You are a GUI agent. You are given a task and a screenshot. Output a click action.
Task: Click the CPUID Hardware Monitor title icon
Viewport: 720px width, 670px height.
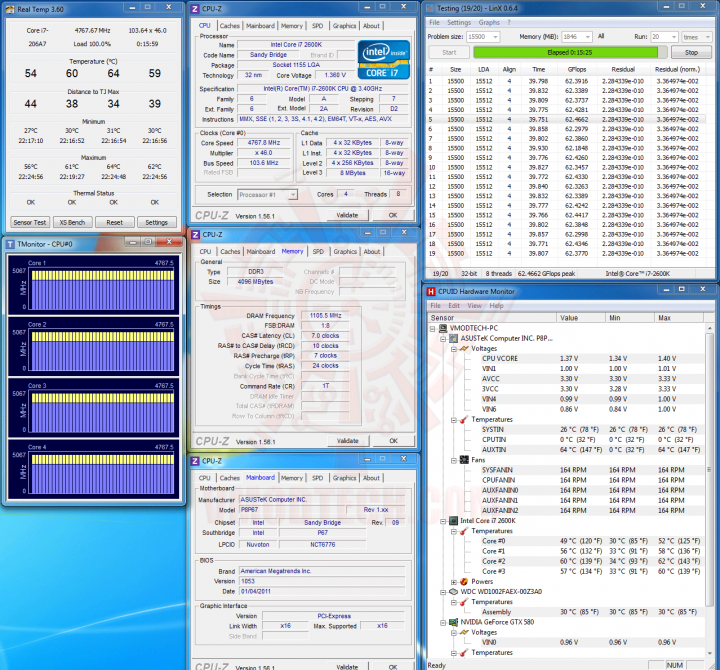coord(431,291)
